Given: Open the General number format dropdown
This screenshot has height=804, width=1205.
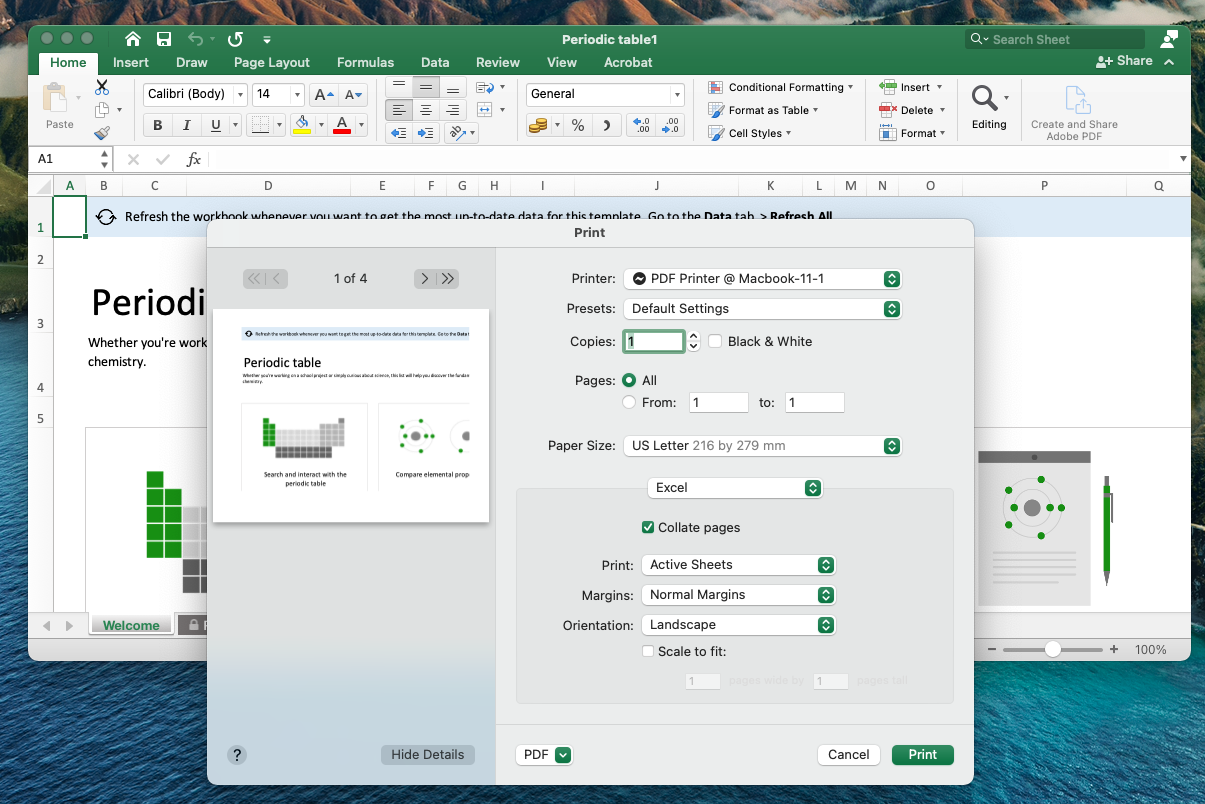Looking at the screenshot, I should click(605, 94).
